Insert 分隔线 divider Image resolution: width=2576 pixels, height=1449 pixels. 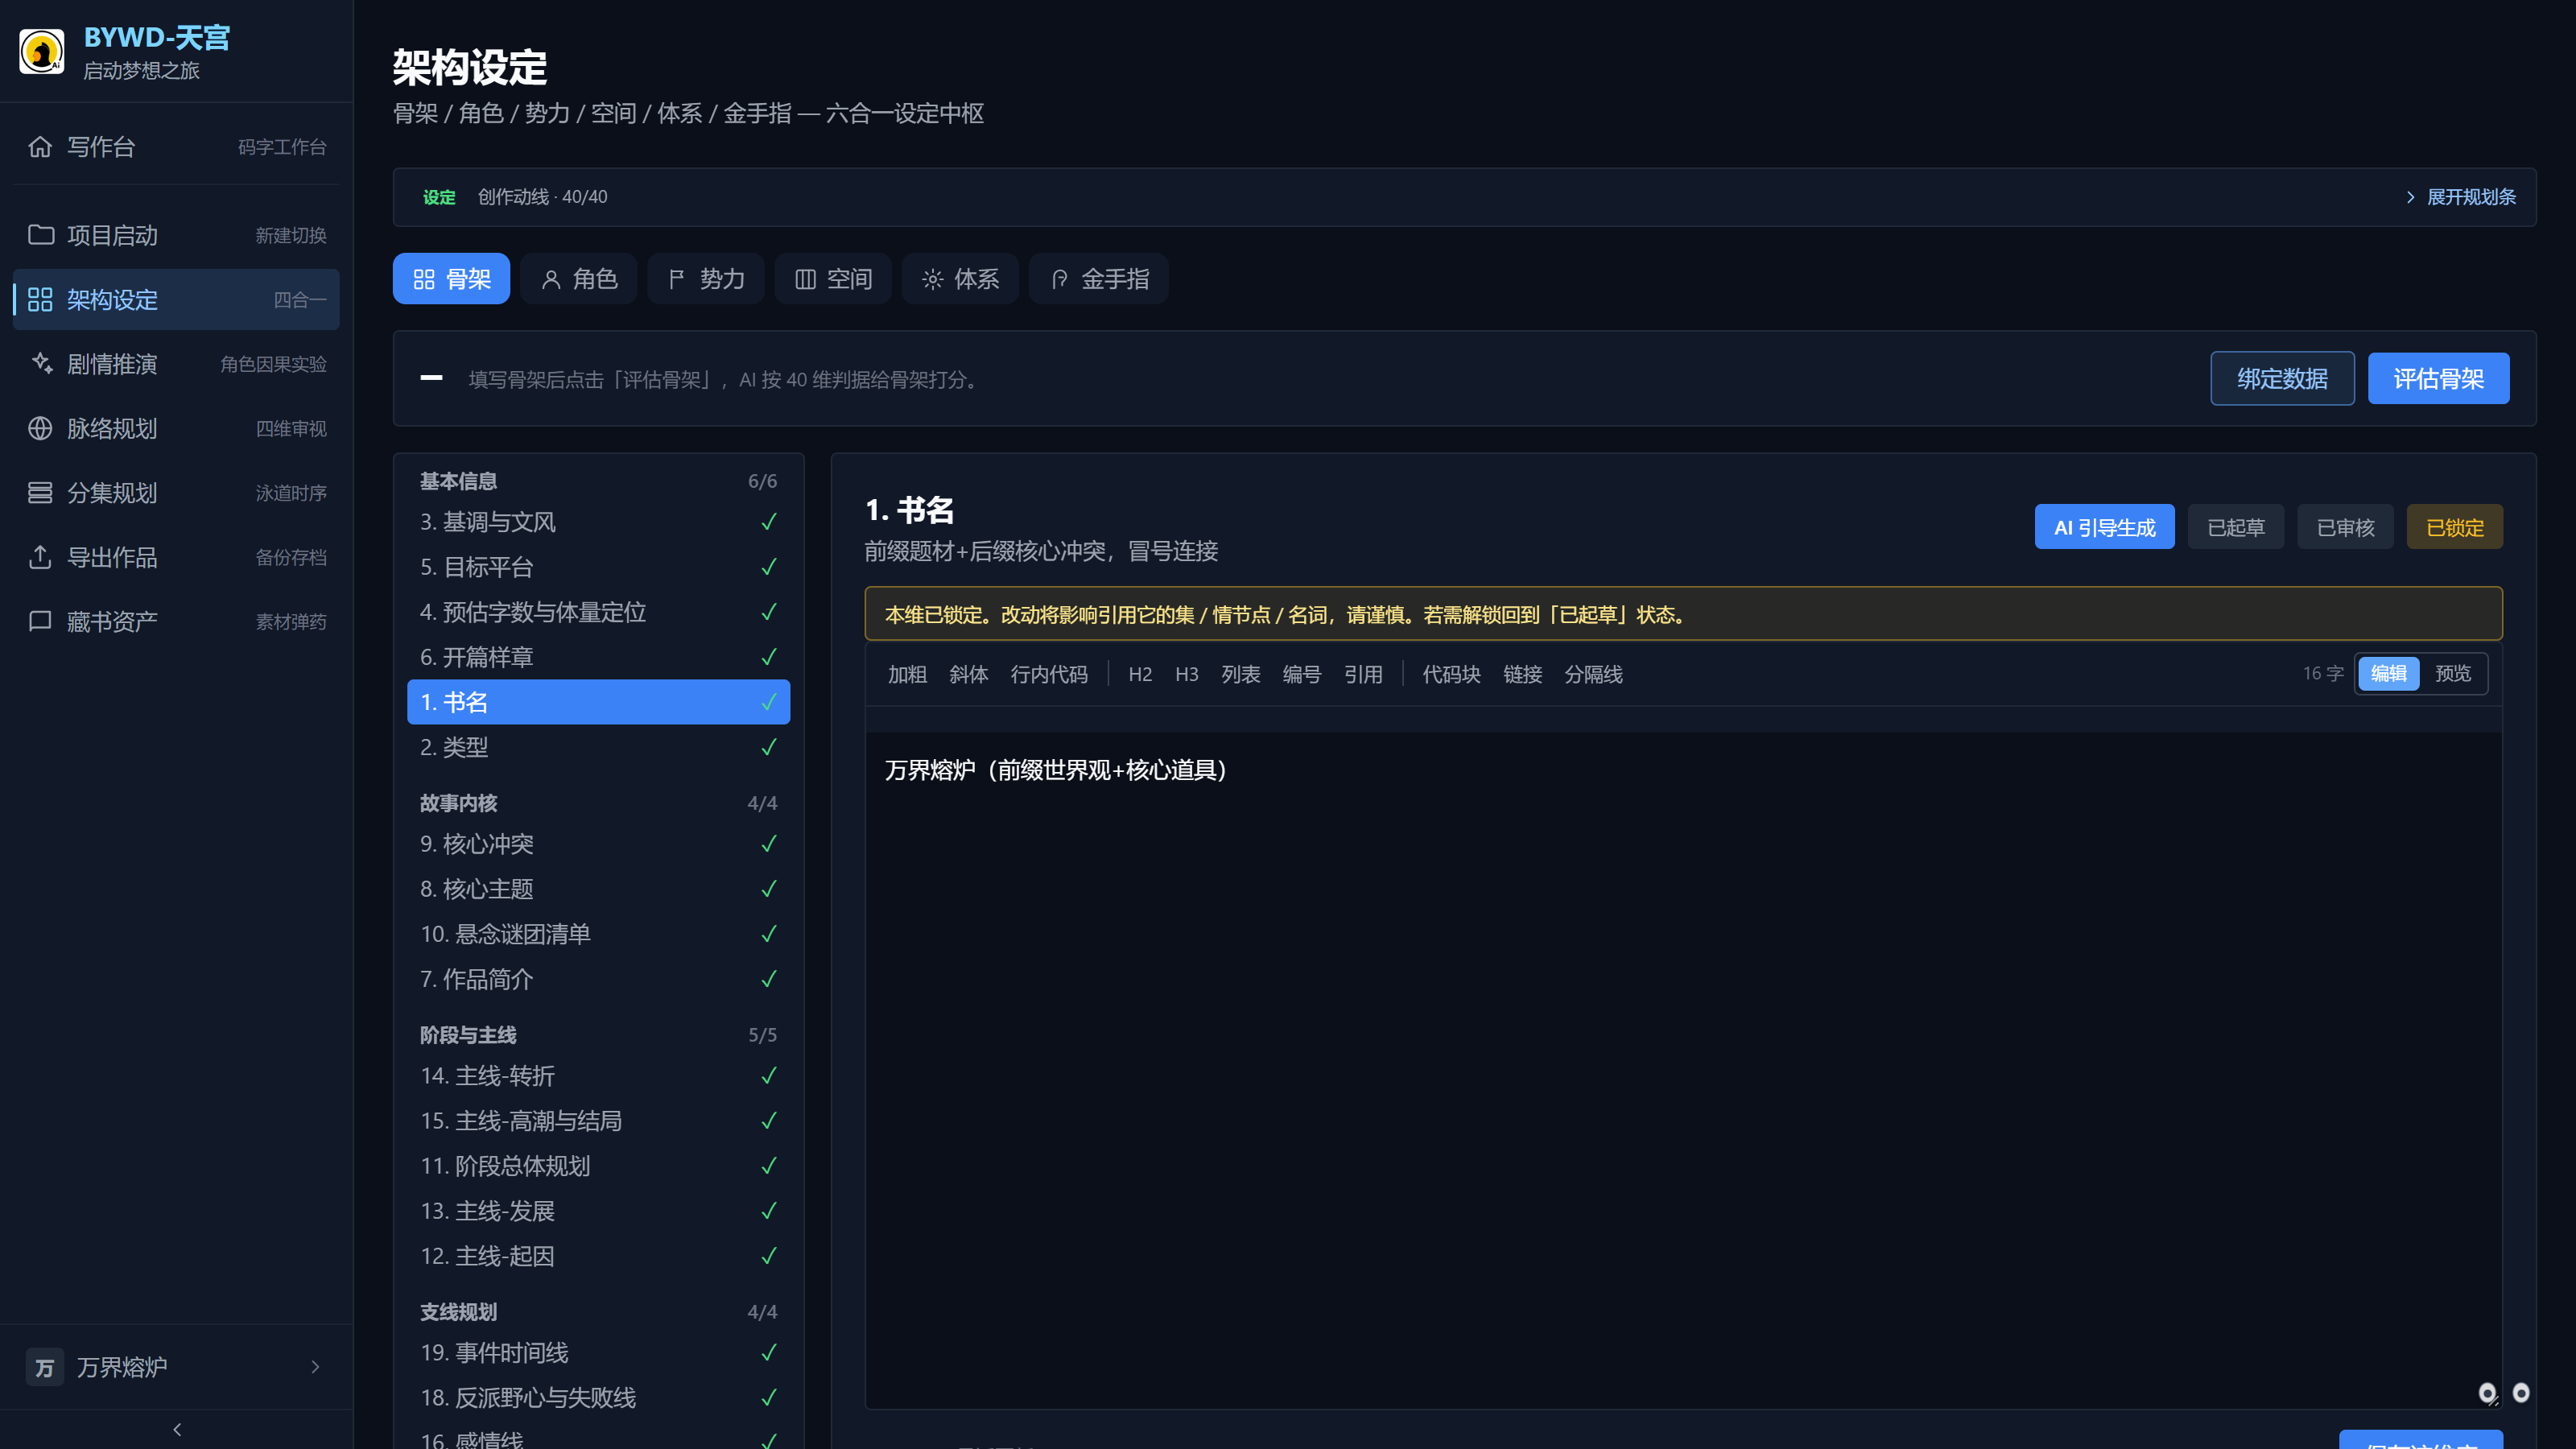click(x=1593, y=675)
